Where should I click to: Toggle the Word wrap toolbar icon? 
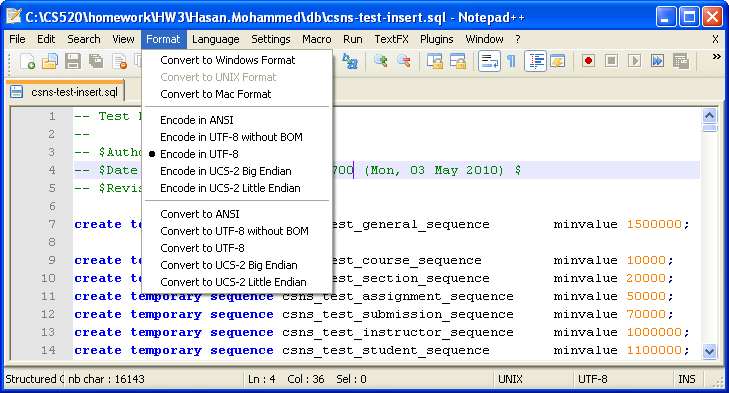click(x=489, y=61)
